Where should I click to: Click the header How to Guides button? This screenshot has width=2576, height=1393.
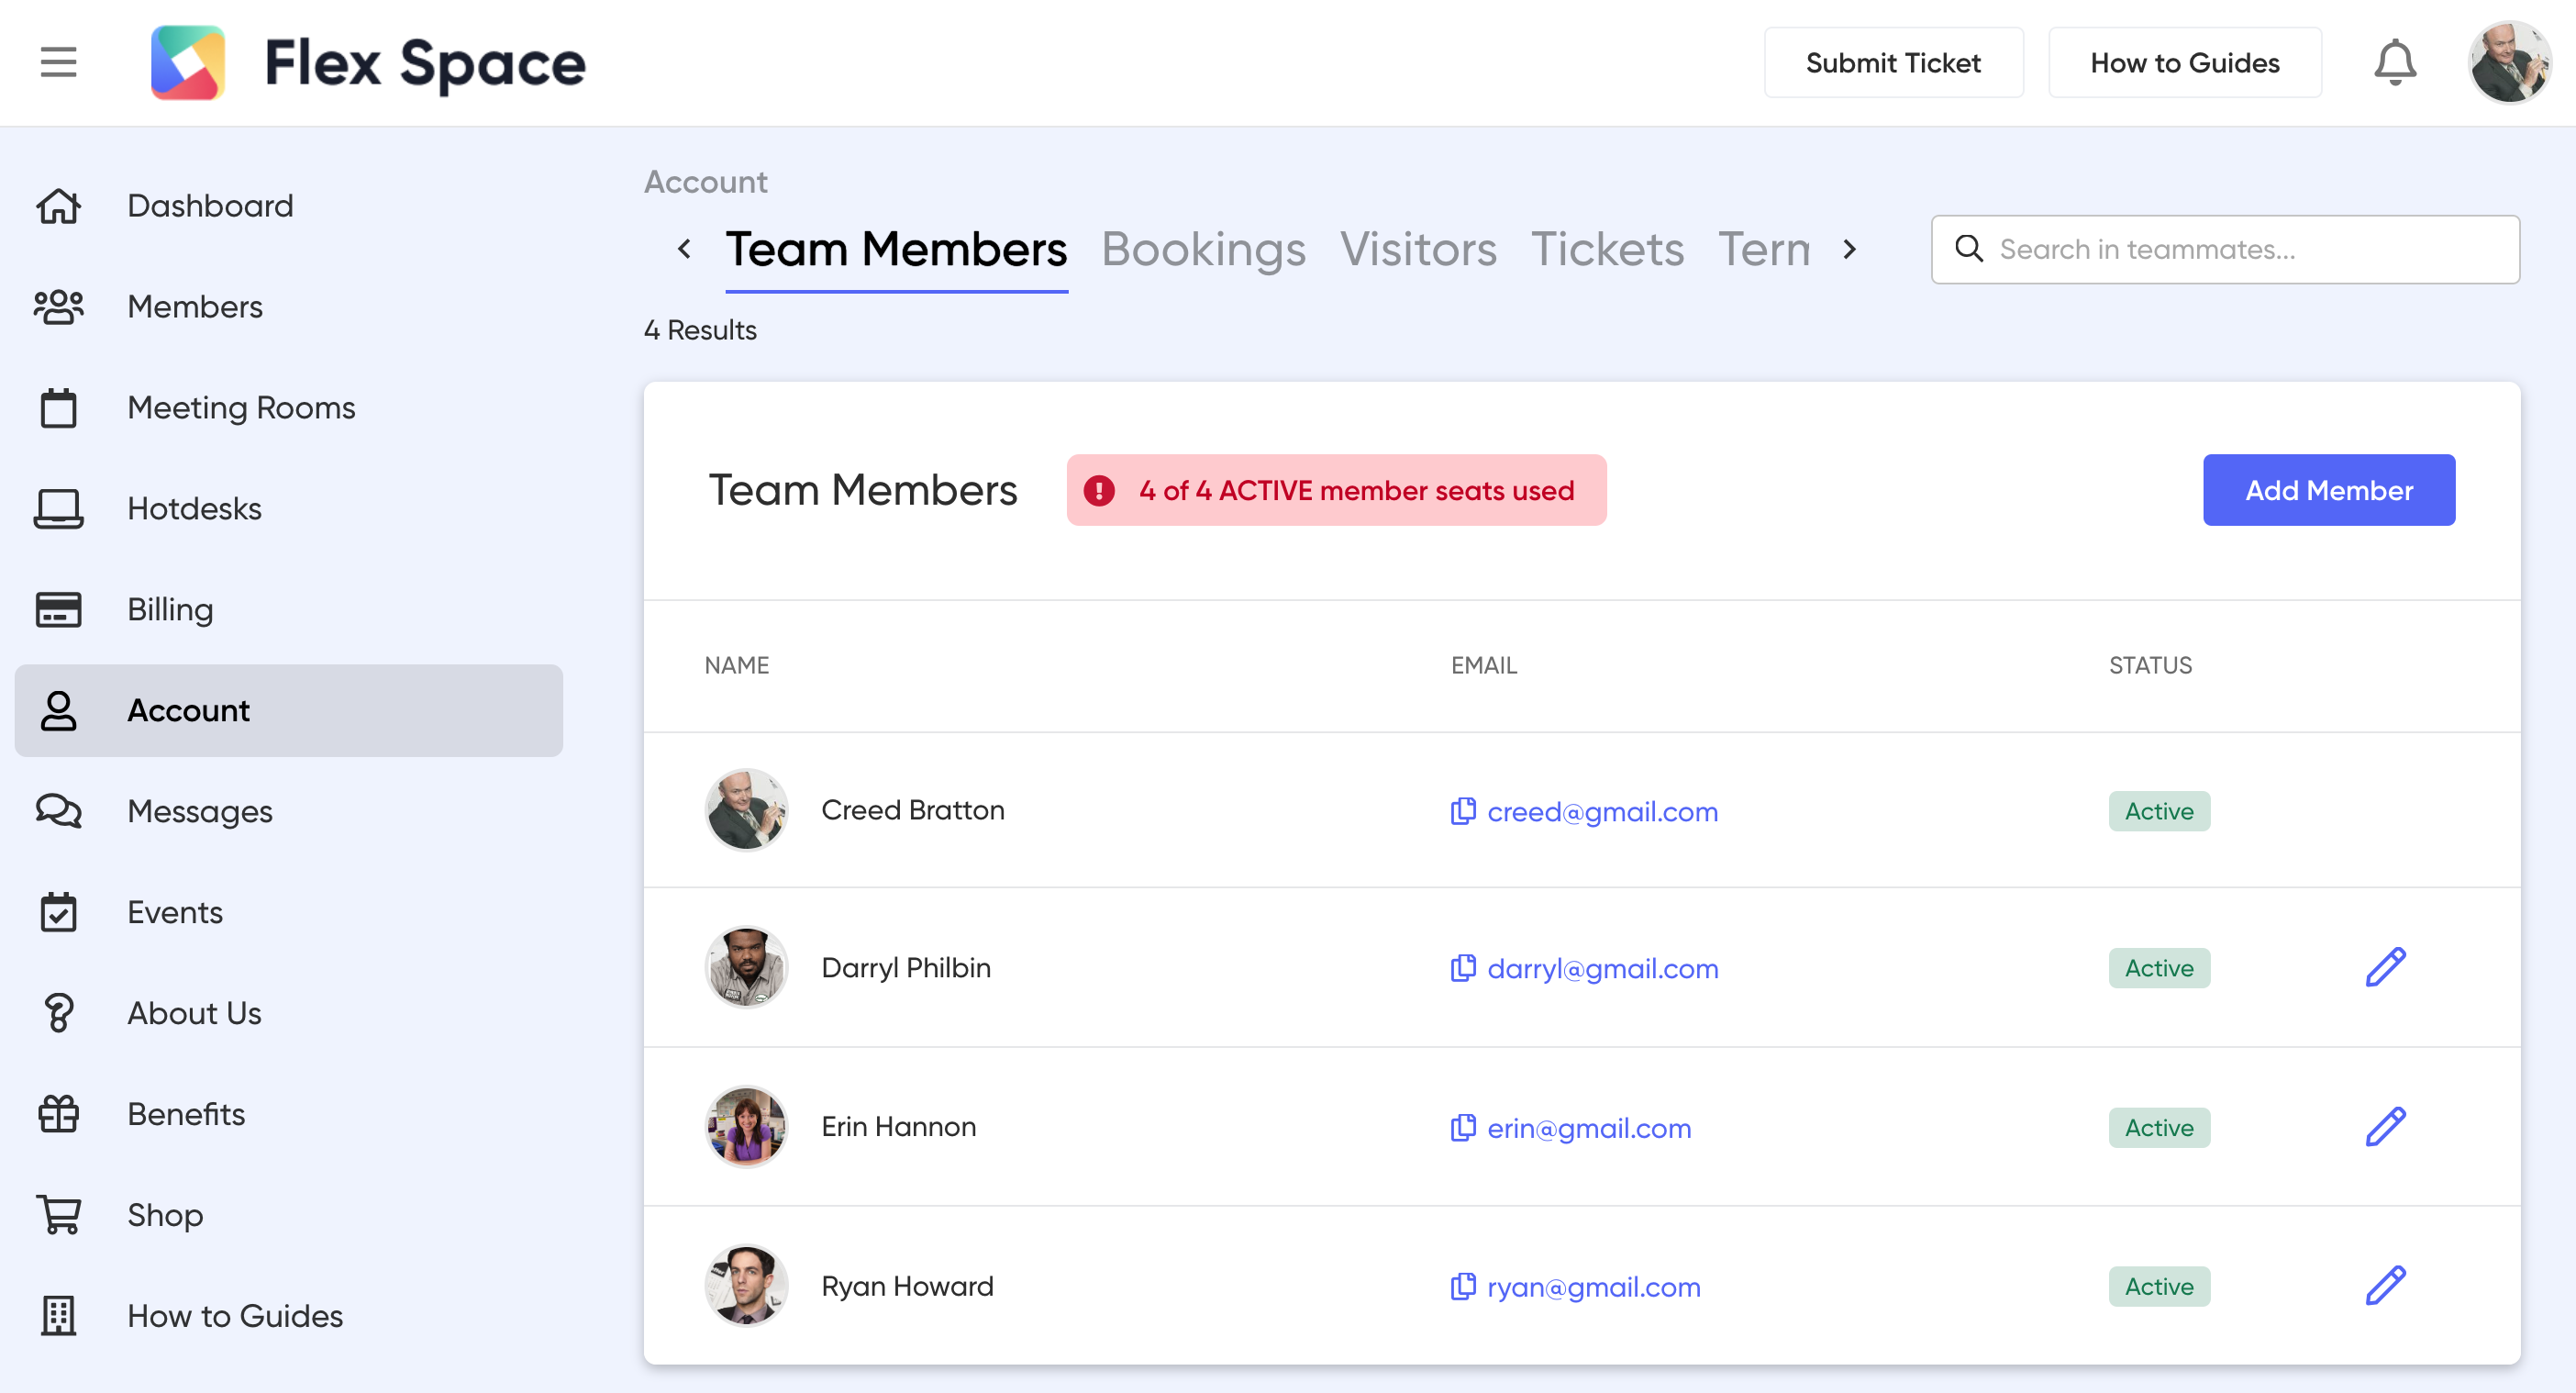pos(2185,62)
